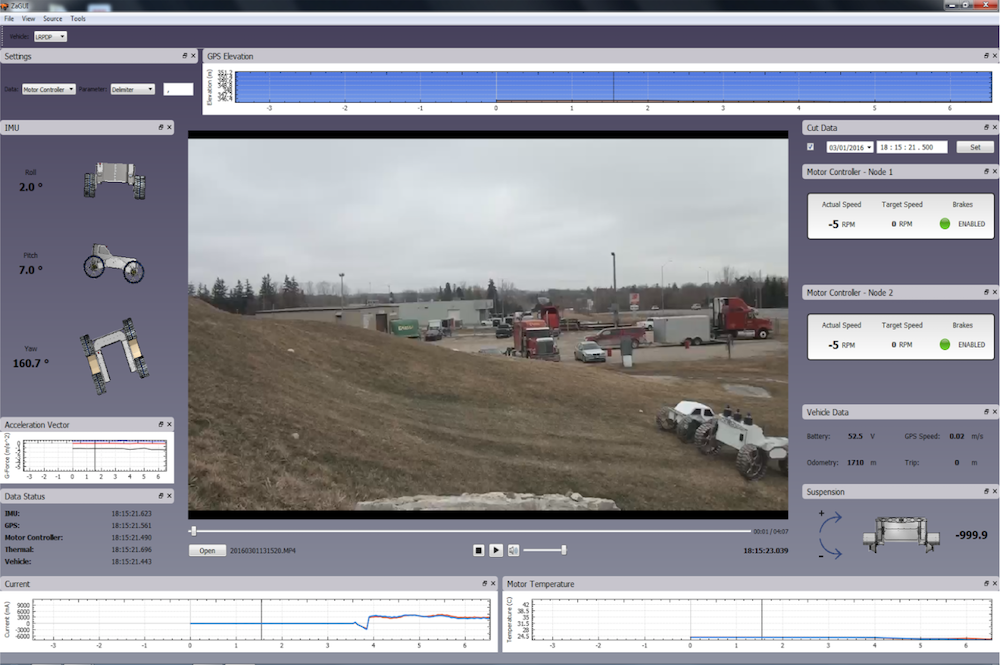Float the IMU panel with its undock icon
This screenshot has width=1000, height=665.
click(160, 127)
